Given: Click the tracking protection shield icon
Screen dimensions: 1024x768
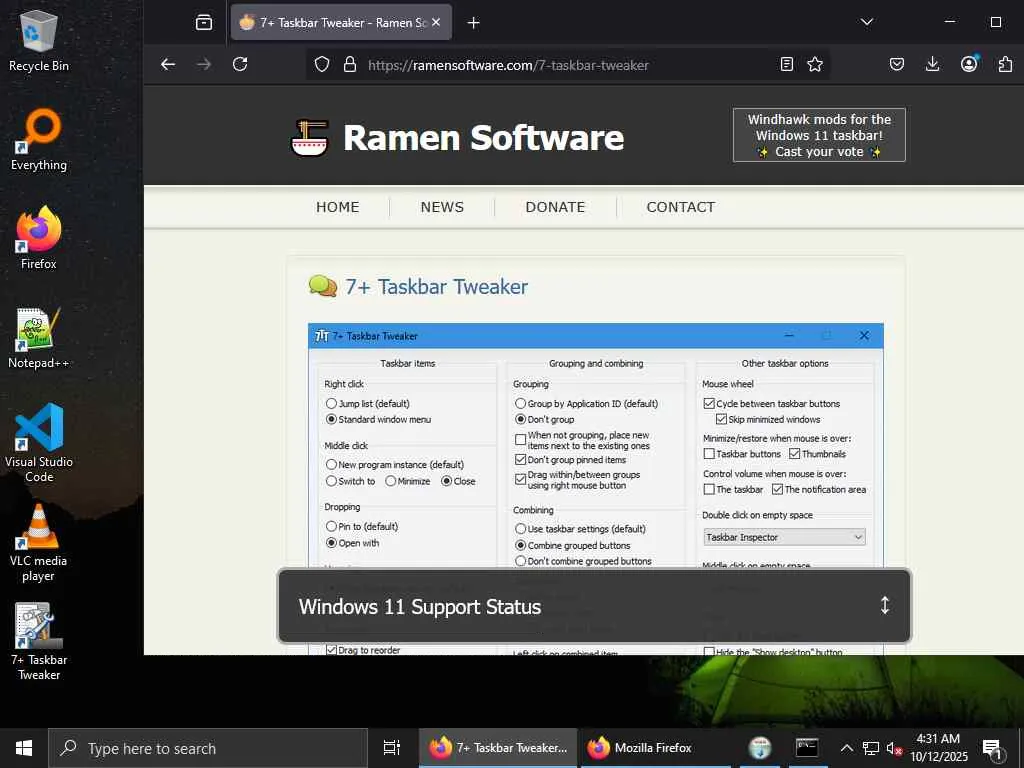Looking at the screenshot, I should [x=322, y=64].
